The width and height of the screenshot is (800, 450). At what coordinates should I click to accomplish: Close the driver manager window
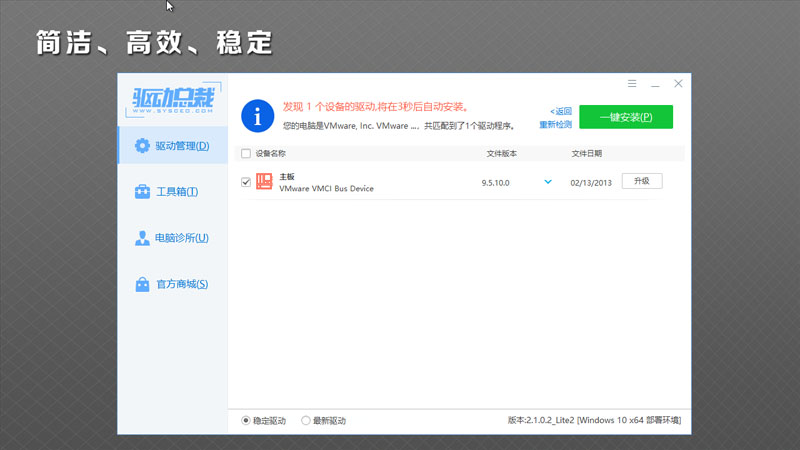coord(678,83)
